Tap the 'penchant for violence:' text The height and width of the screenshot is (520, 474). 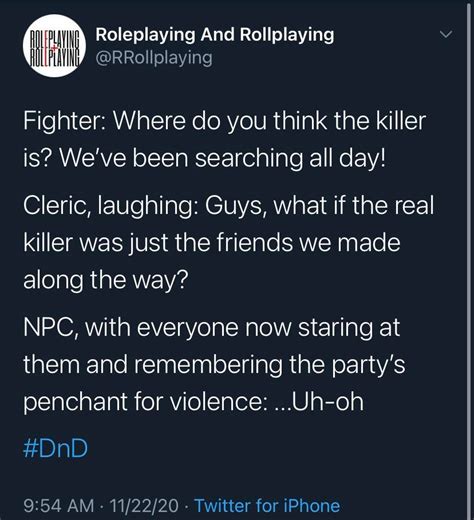145,401
